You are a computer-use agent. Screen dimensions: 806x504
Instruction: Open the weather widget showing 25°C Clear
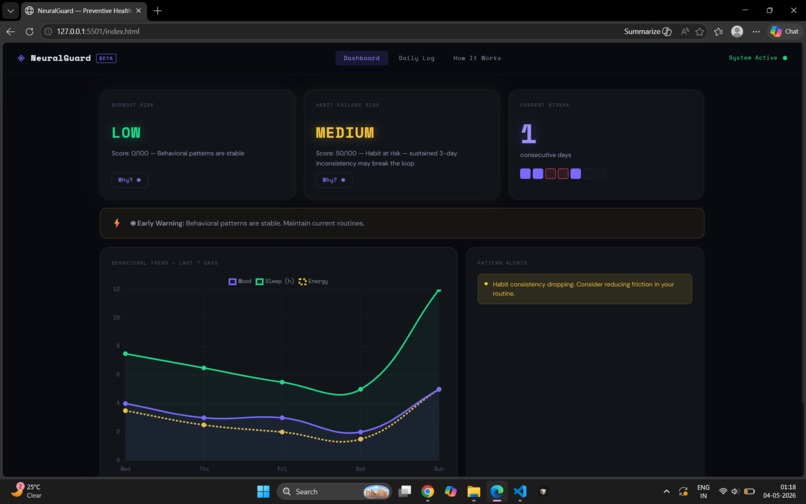(26, 491)
